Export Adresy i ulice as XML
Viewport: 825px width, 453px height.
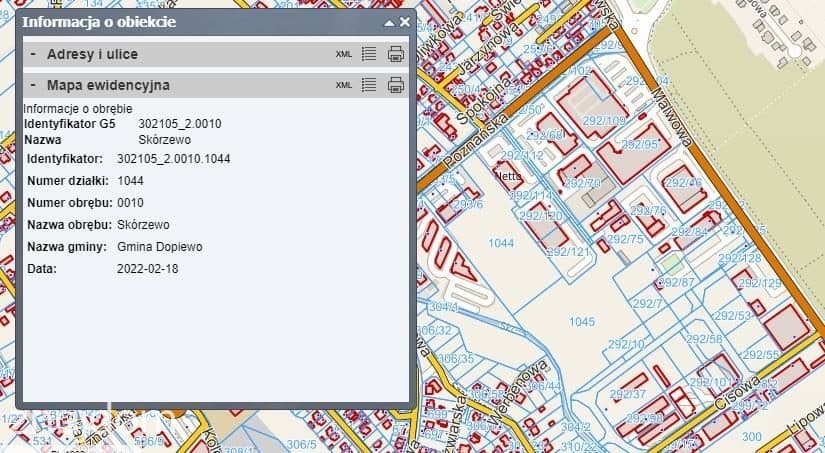[x=344, y=54]
